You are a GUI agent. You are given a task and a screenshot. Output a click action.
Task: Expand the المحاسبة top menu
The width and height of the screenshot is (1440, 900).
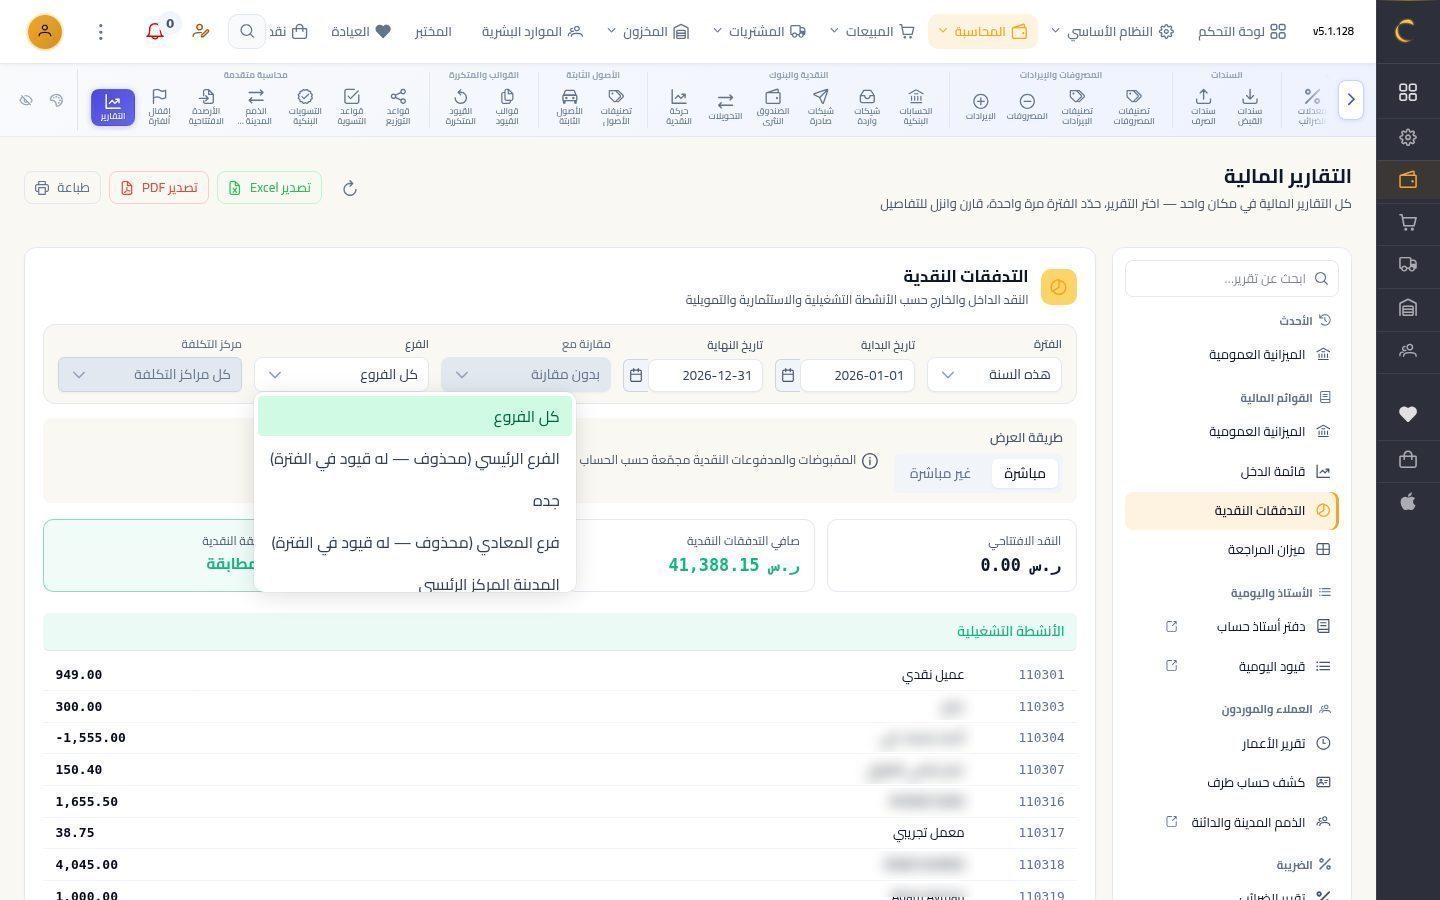[x=982, y=32]
